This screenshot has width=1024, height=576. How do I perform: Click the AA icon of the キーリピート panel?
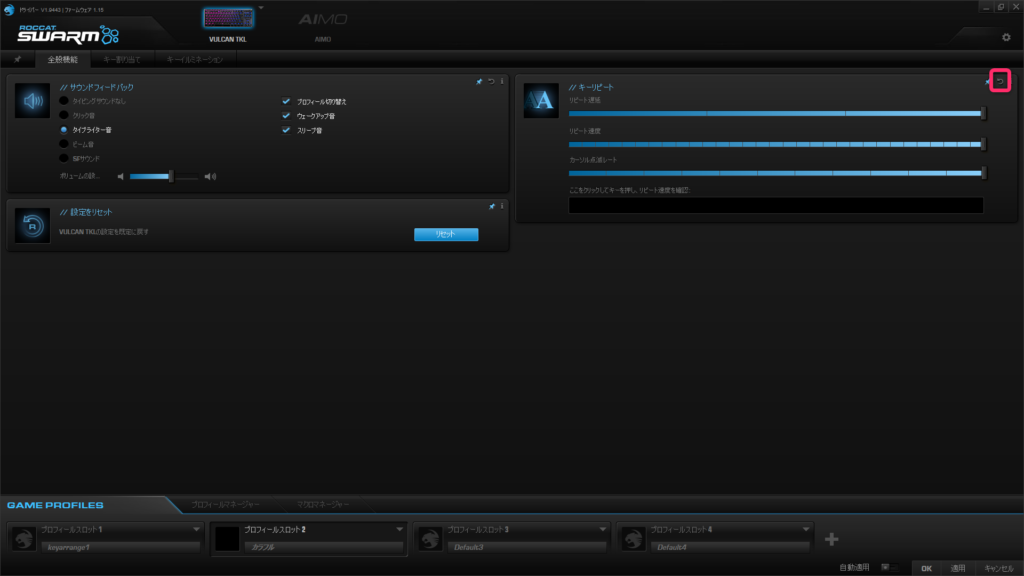541,101
